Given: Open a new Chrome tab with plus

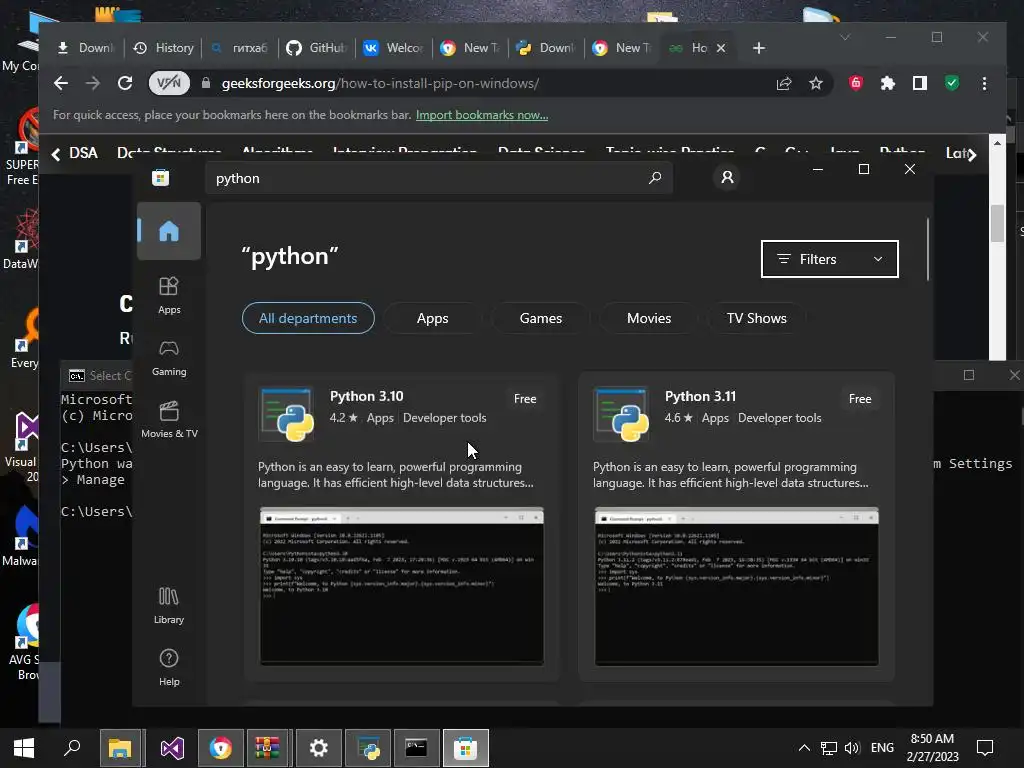Looking at the screenshot, I should pos(758,48).
